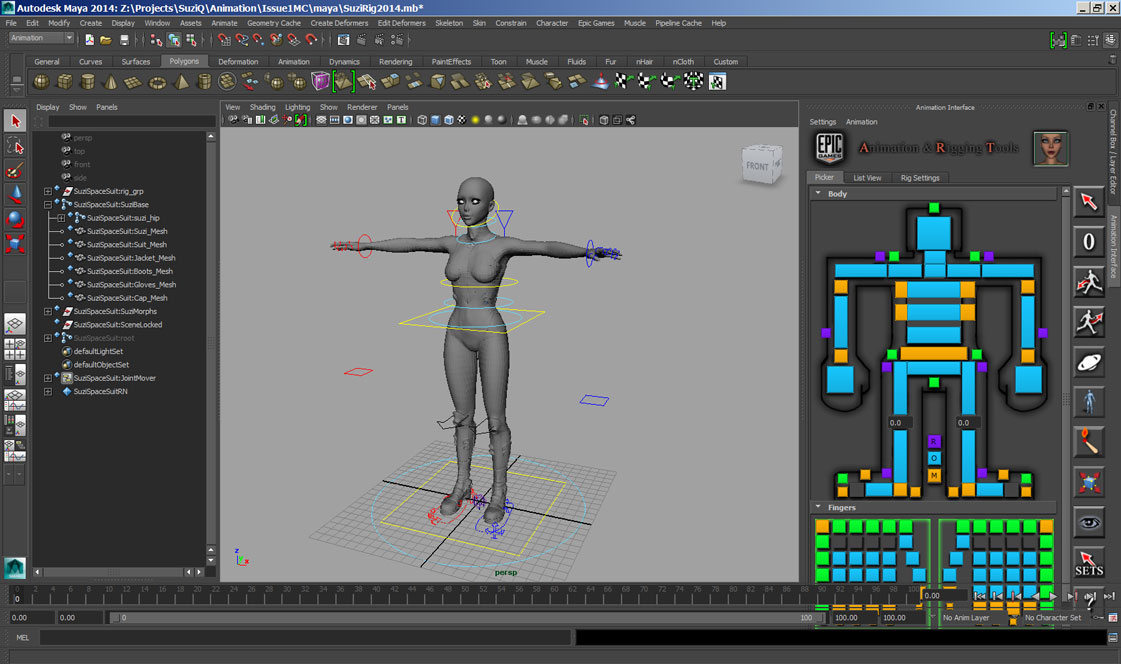1121x664 pixels.
Task: Create a polygon cube from the shelf
Action: click(x=64, y=81)
